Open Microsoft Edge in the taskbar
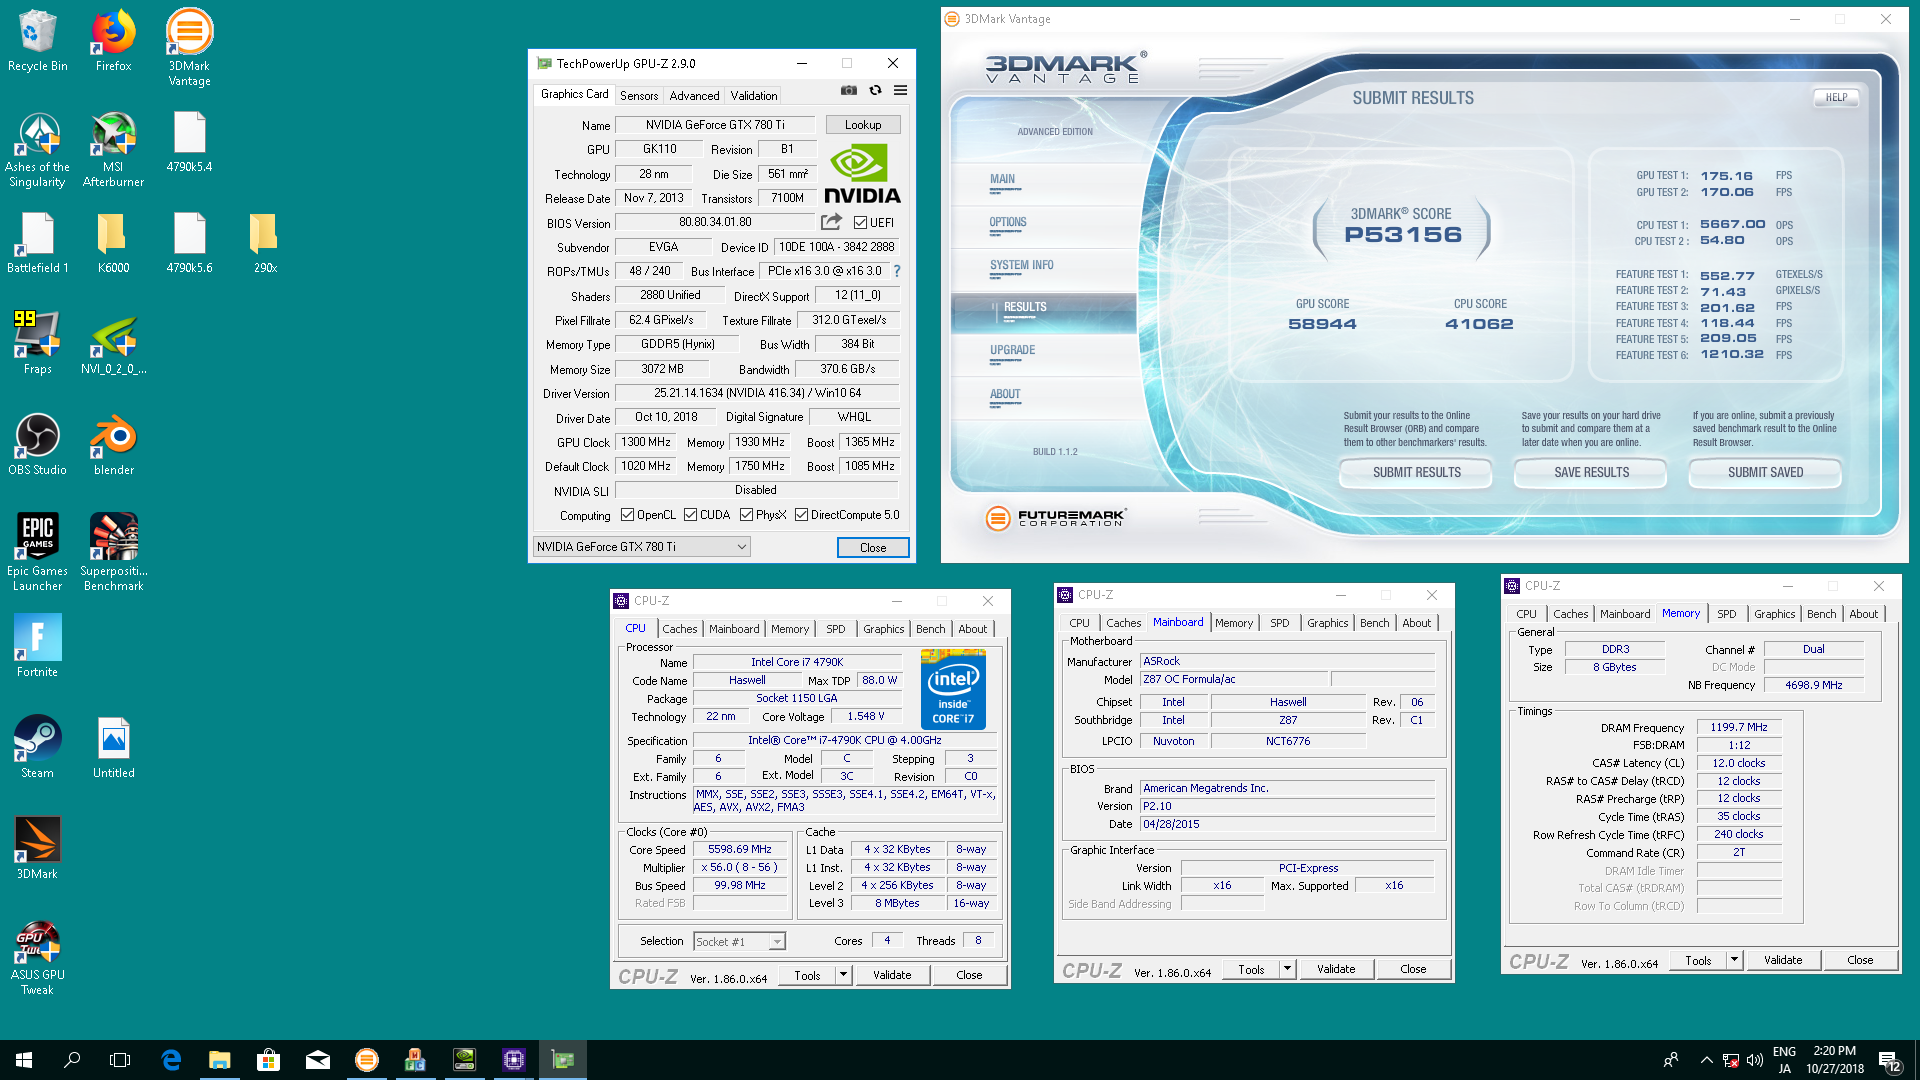Viewport: 1920px width, 1080px height. click(x=171, y=1060)
